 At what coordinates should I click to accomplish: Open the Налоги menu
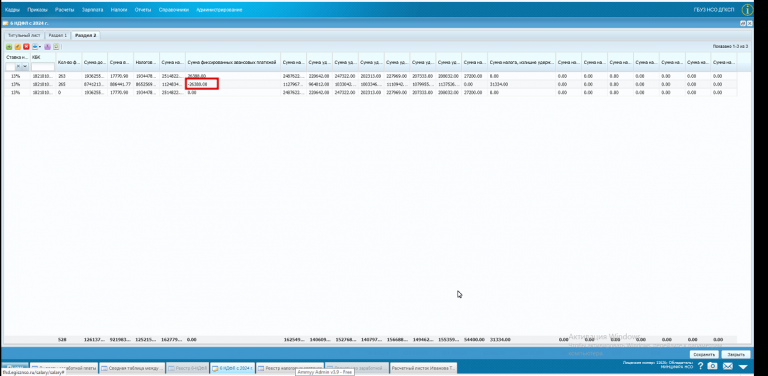(119, 10)
